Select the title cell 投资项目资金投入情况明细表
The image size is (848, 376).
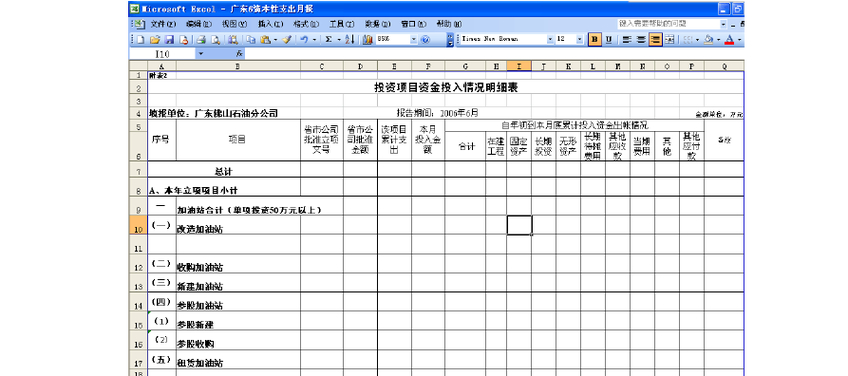446,88
